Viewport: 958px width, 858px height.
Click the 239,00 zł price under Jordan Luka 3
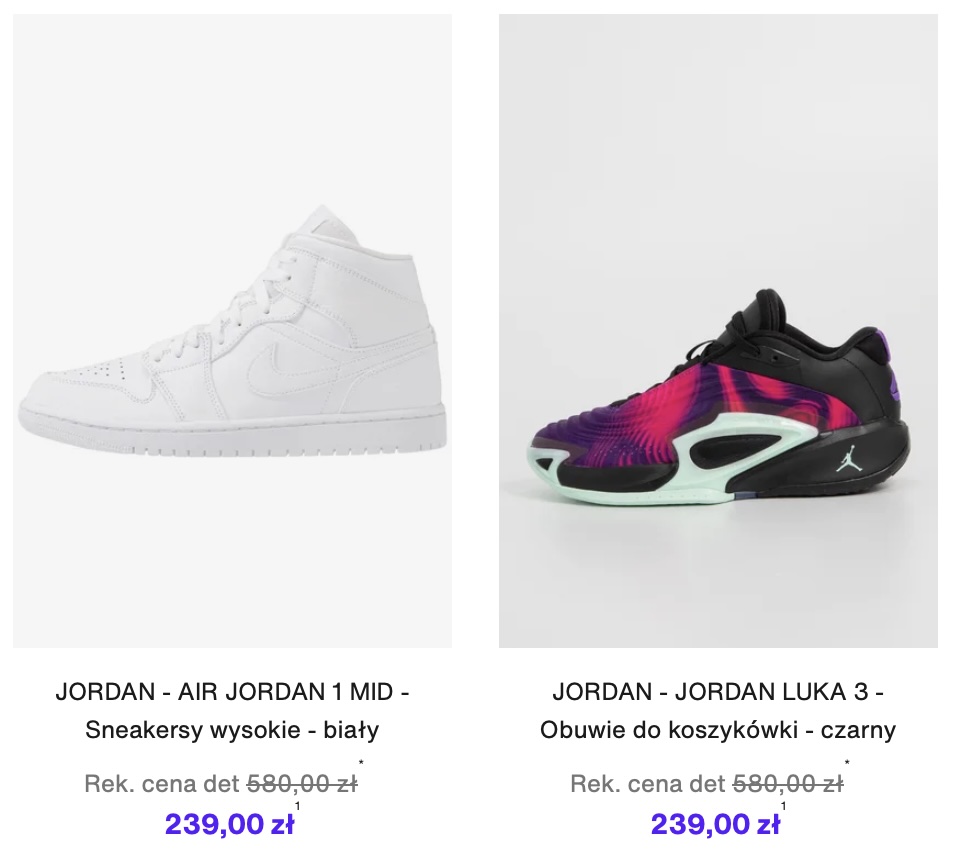coord(715,824)
